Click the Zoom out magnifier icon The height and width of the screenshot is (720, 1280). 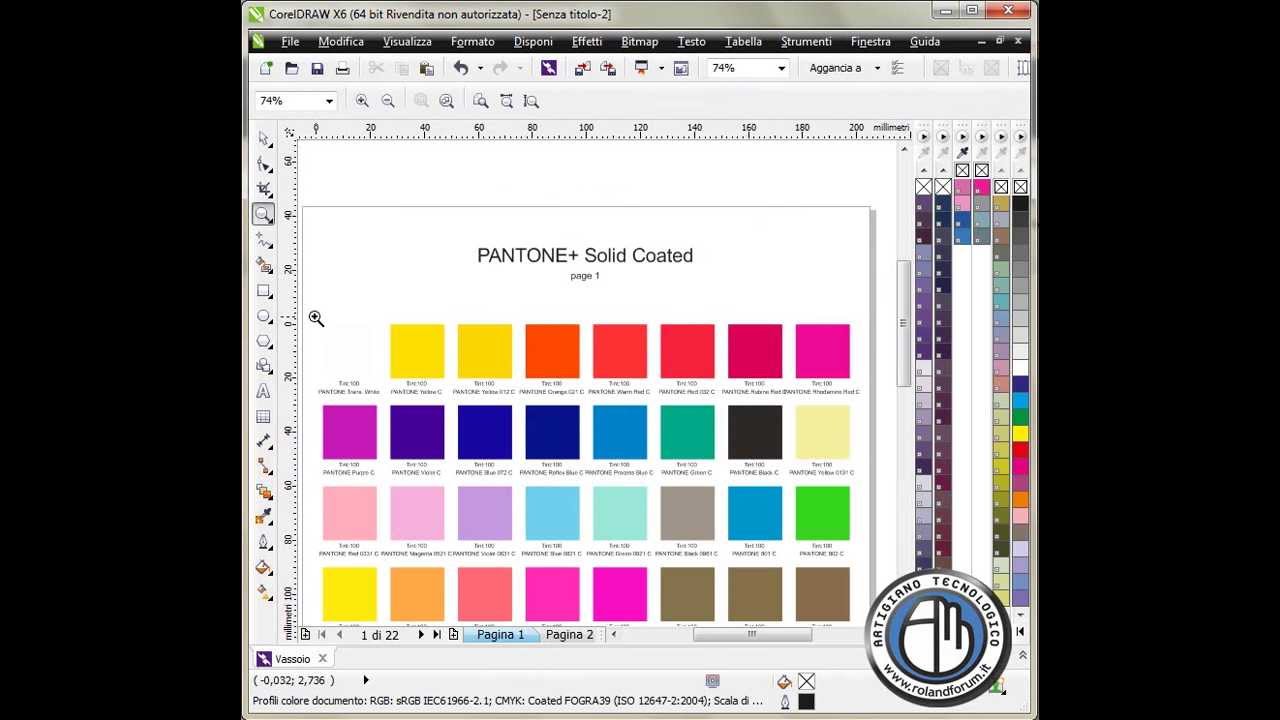(388, 101)
